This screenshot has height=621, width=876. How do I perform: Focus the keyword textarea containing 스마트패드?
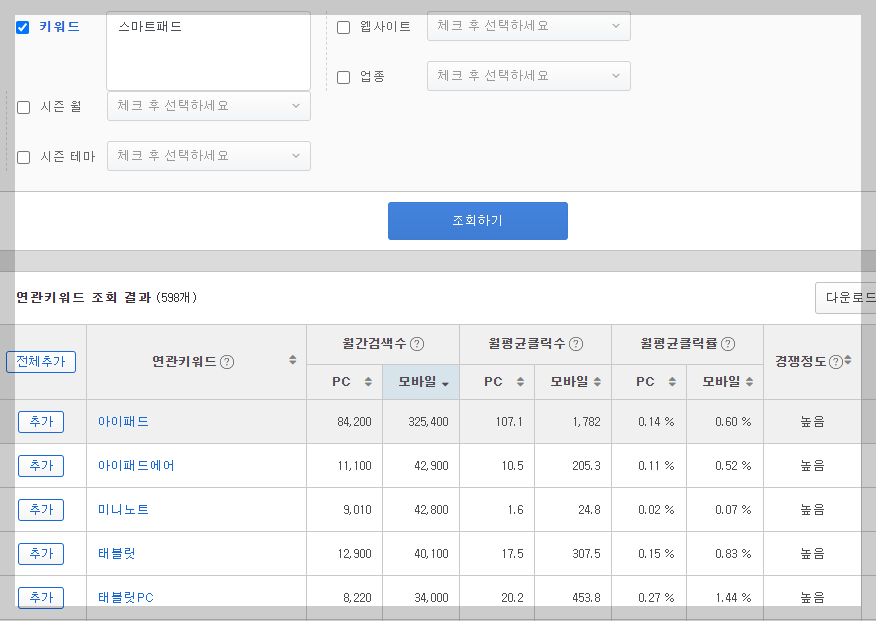tap(208, 51)
